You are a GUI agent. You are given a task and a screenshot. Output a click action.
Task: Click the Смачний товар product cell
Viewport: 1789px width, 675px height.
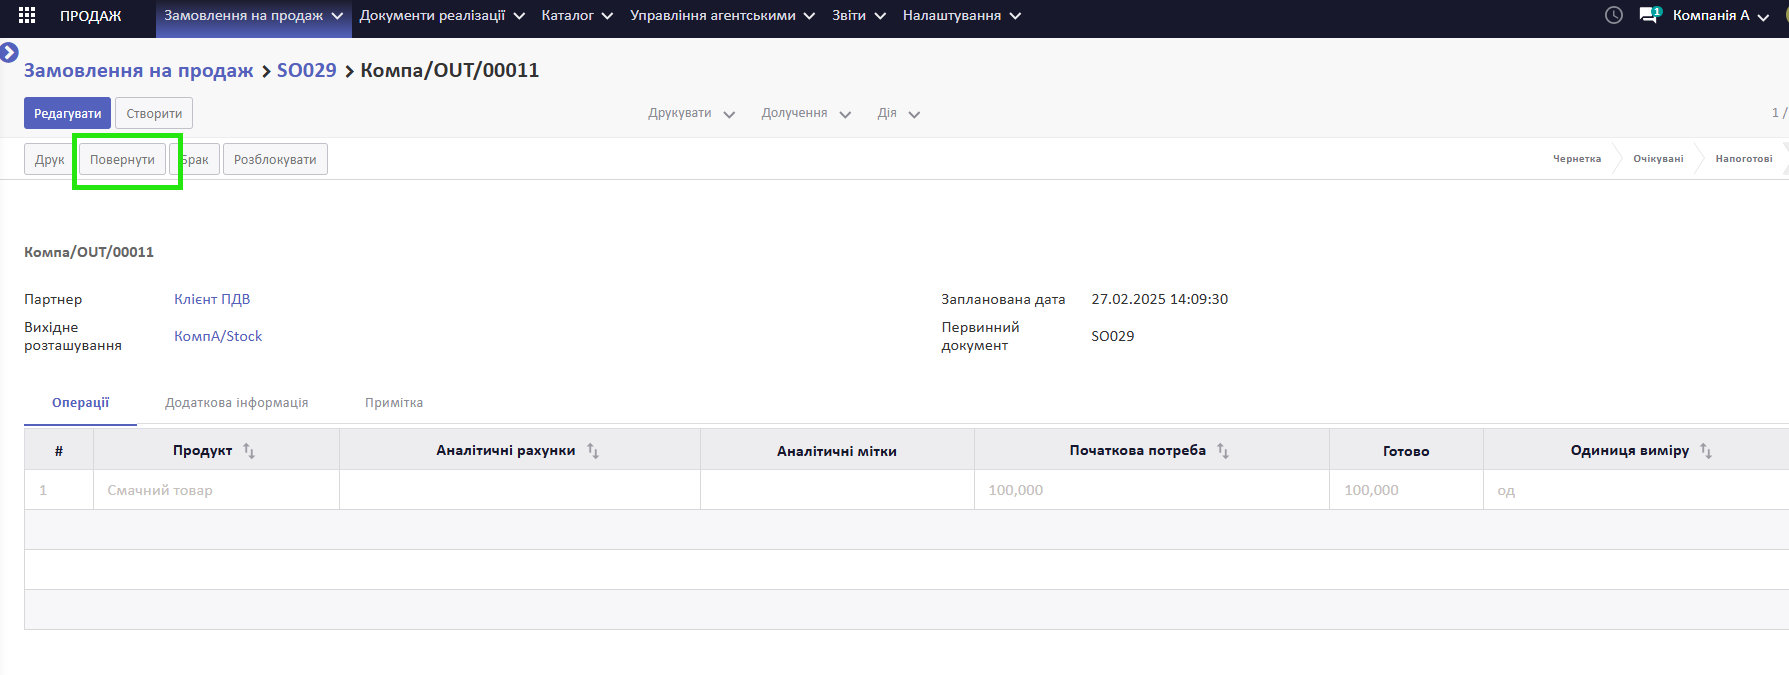tap(216, 490)
